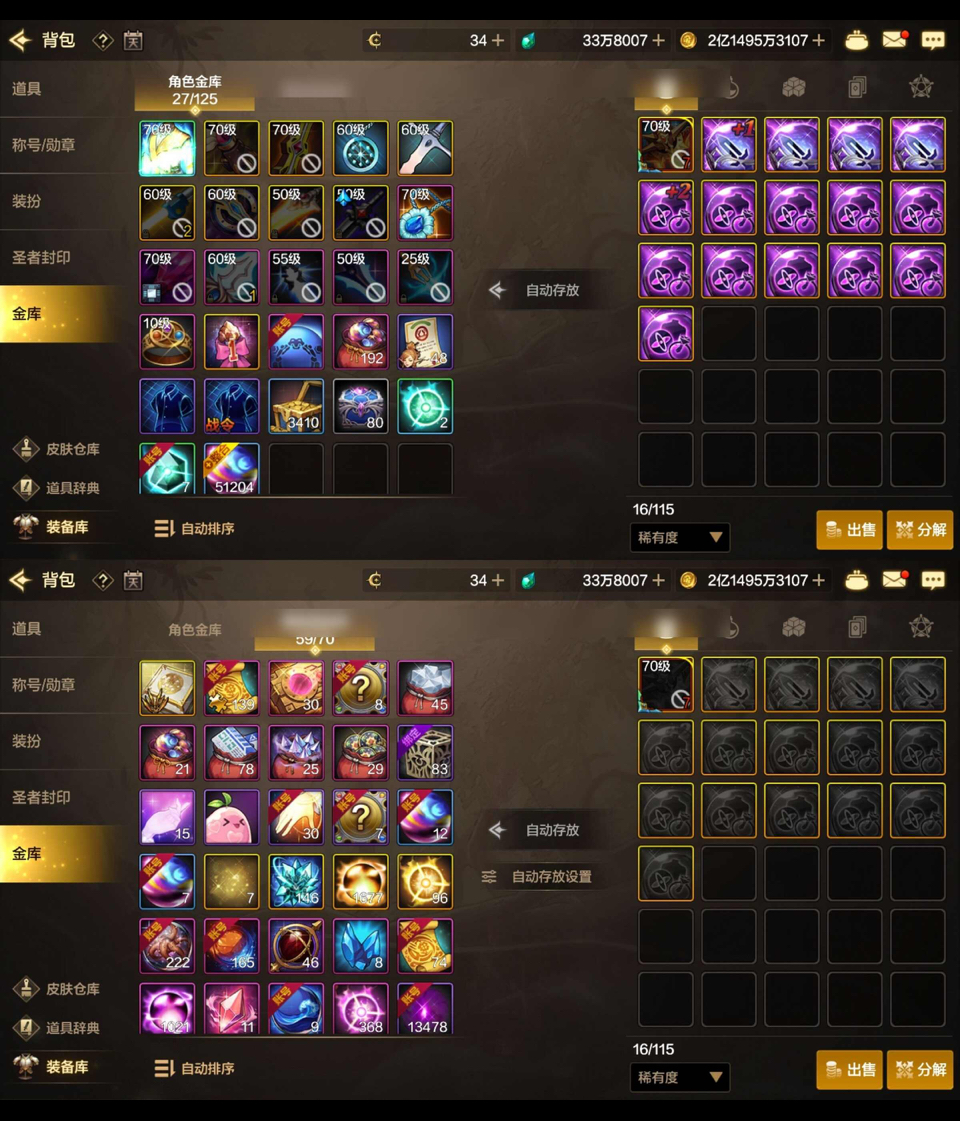Select the 55级 locked equipment item
The height and width of the screenshot is (1121, 960).
[x=296, y=277]
